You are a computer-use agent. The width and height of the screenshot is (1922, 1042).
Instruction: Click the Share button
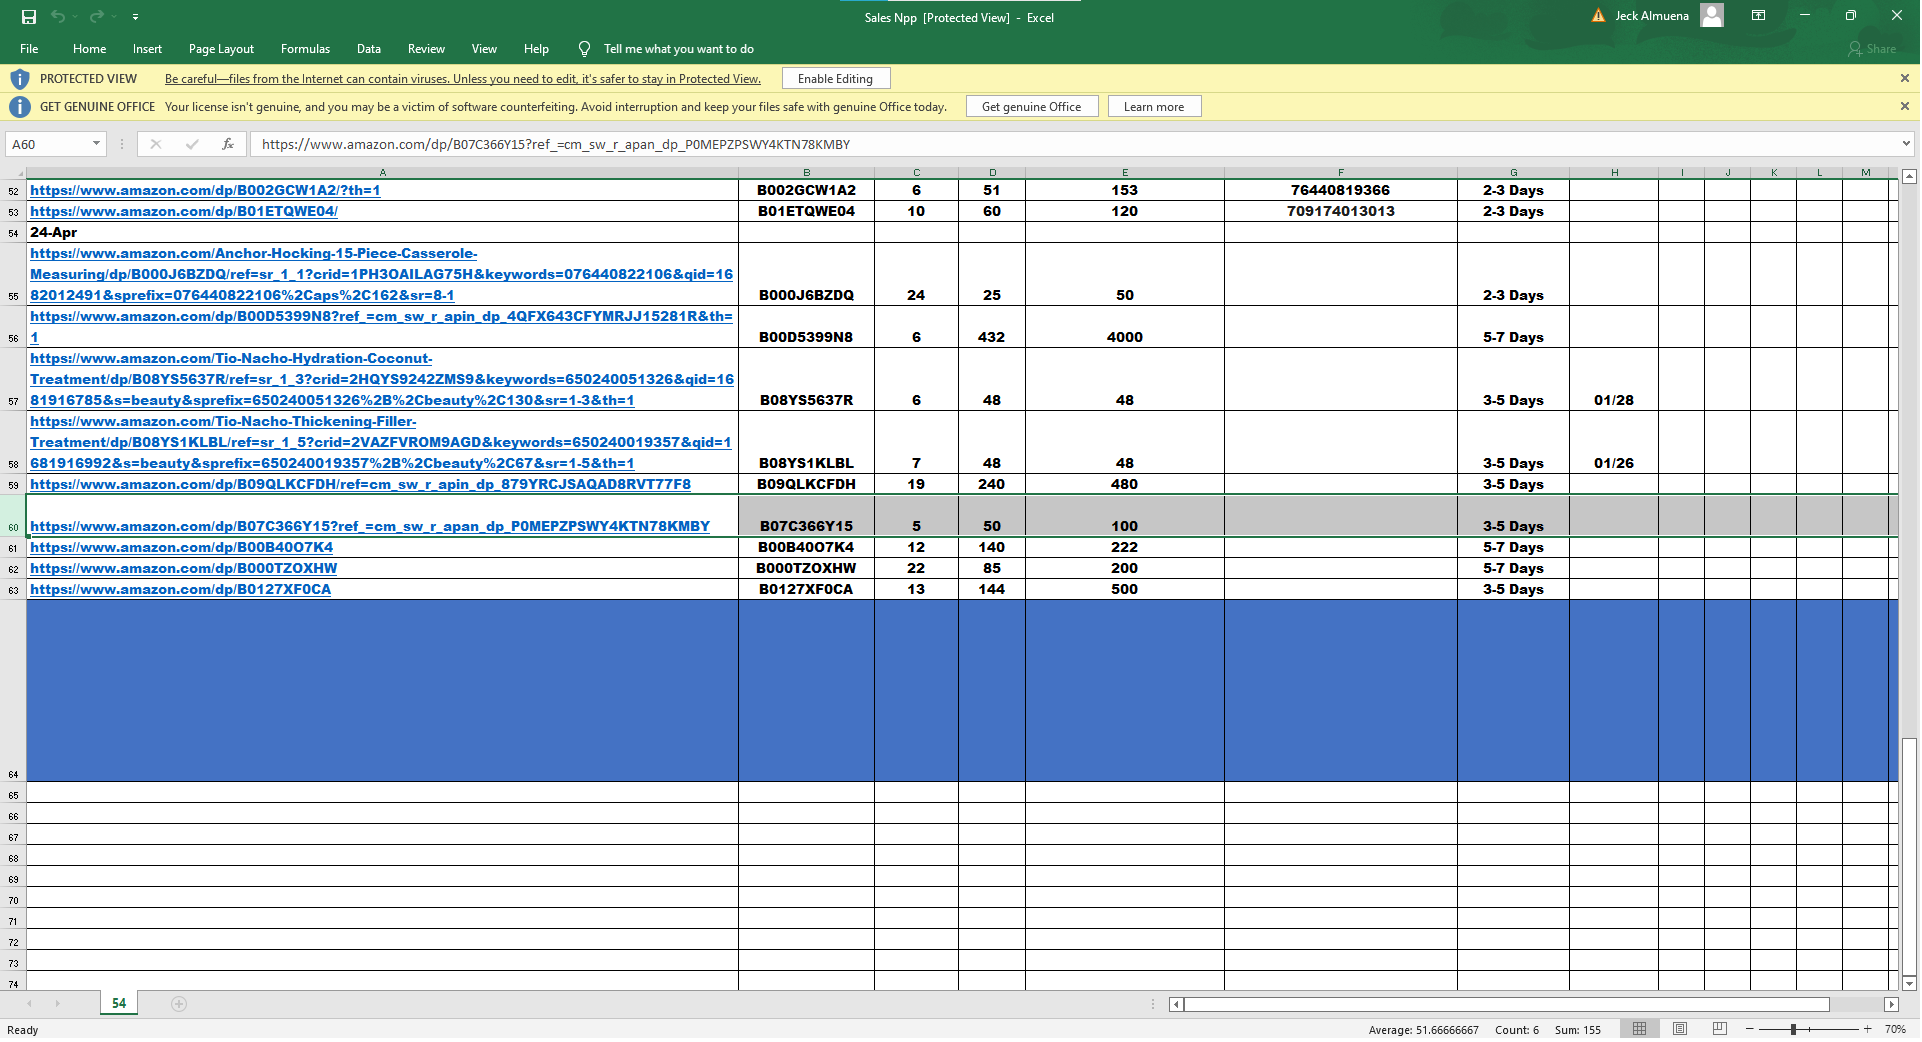tap(1872, 49)
